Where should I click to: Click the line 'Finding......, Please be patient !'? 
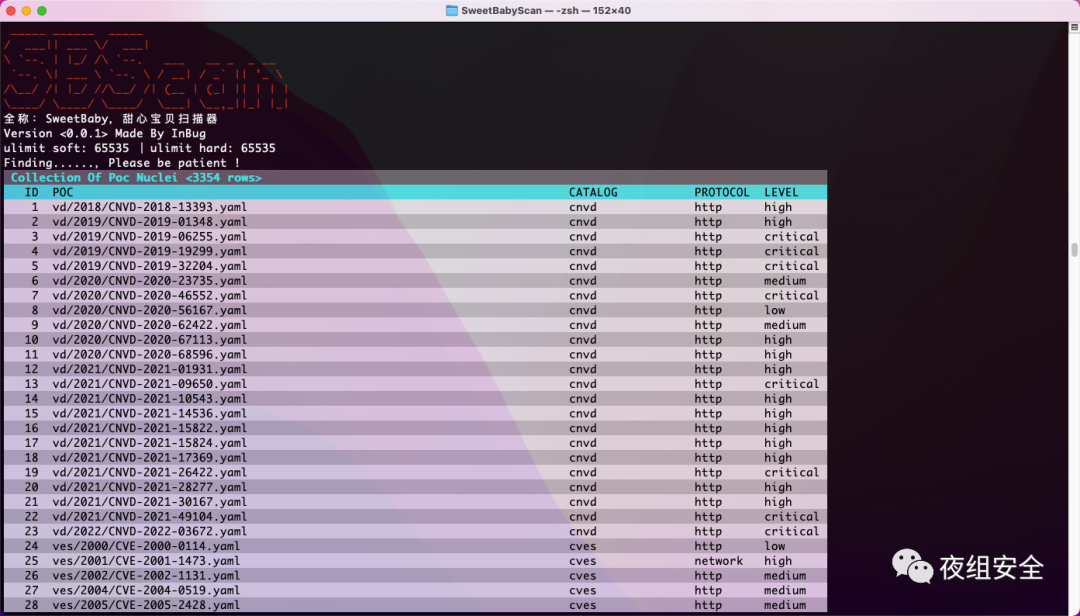122,163
